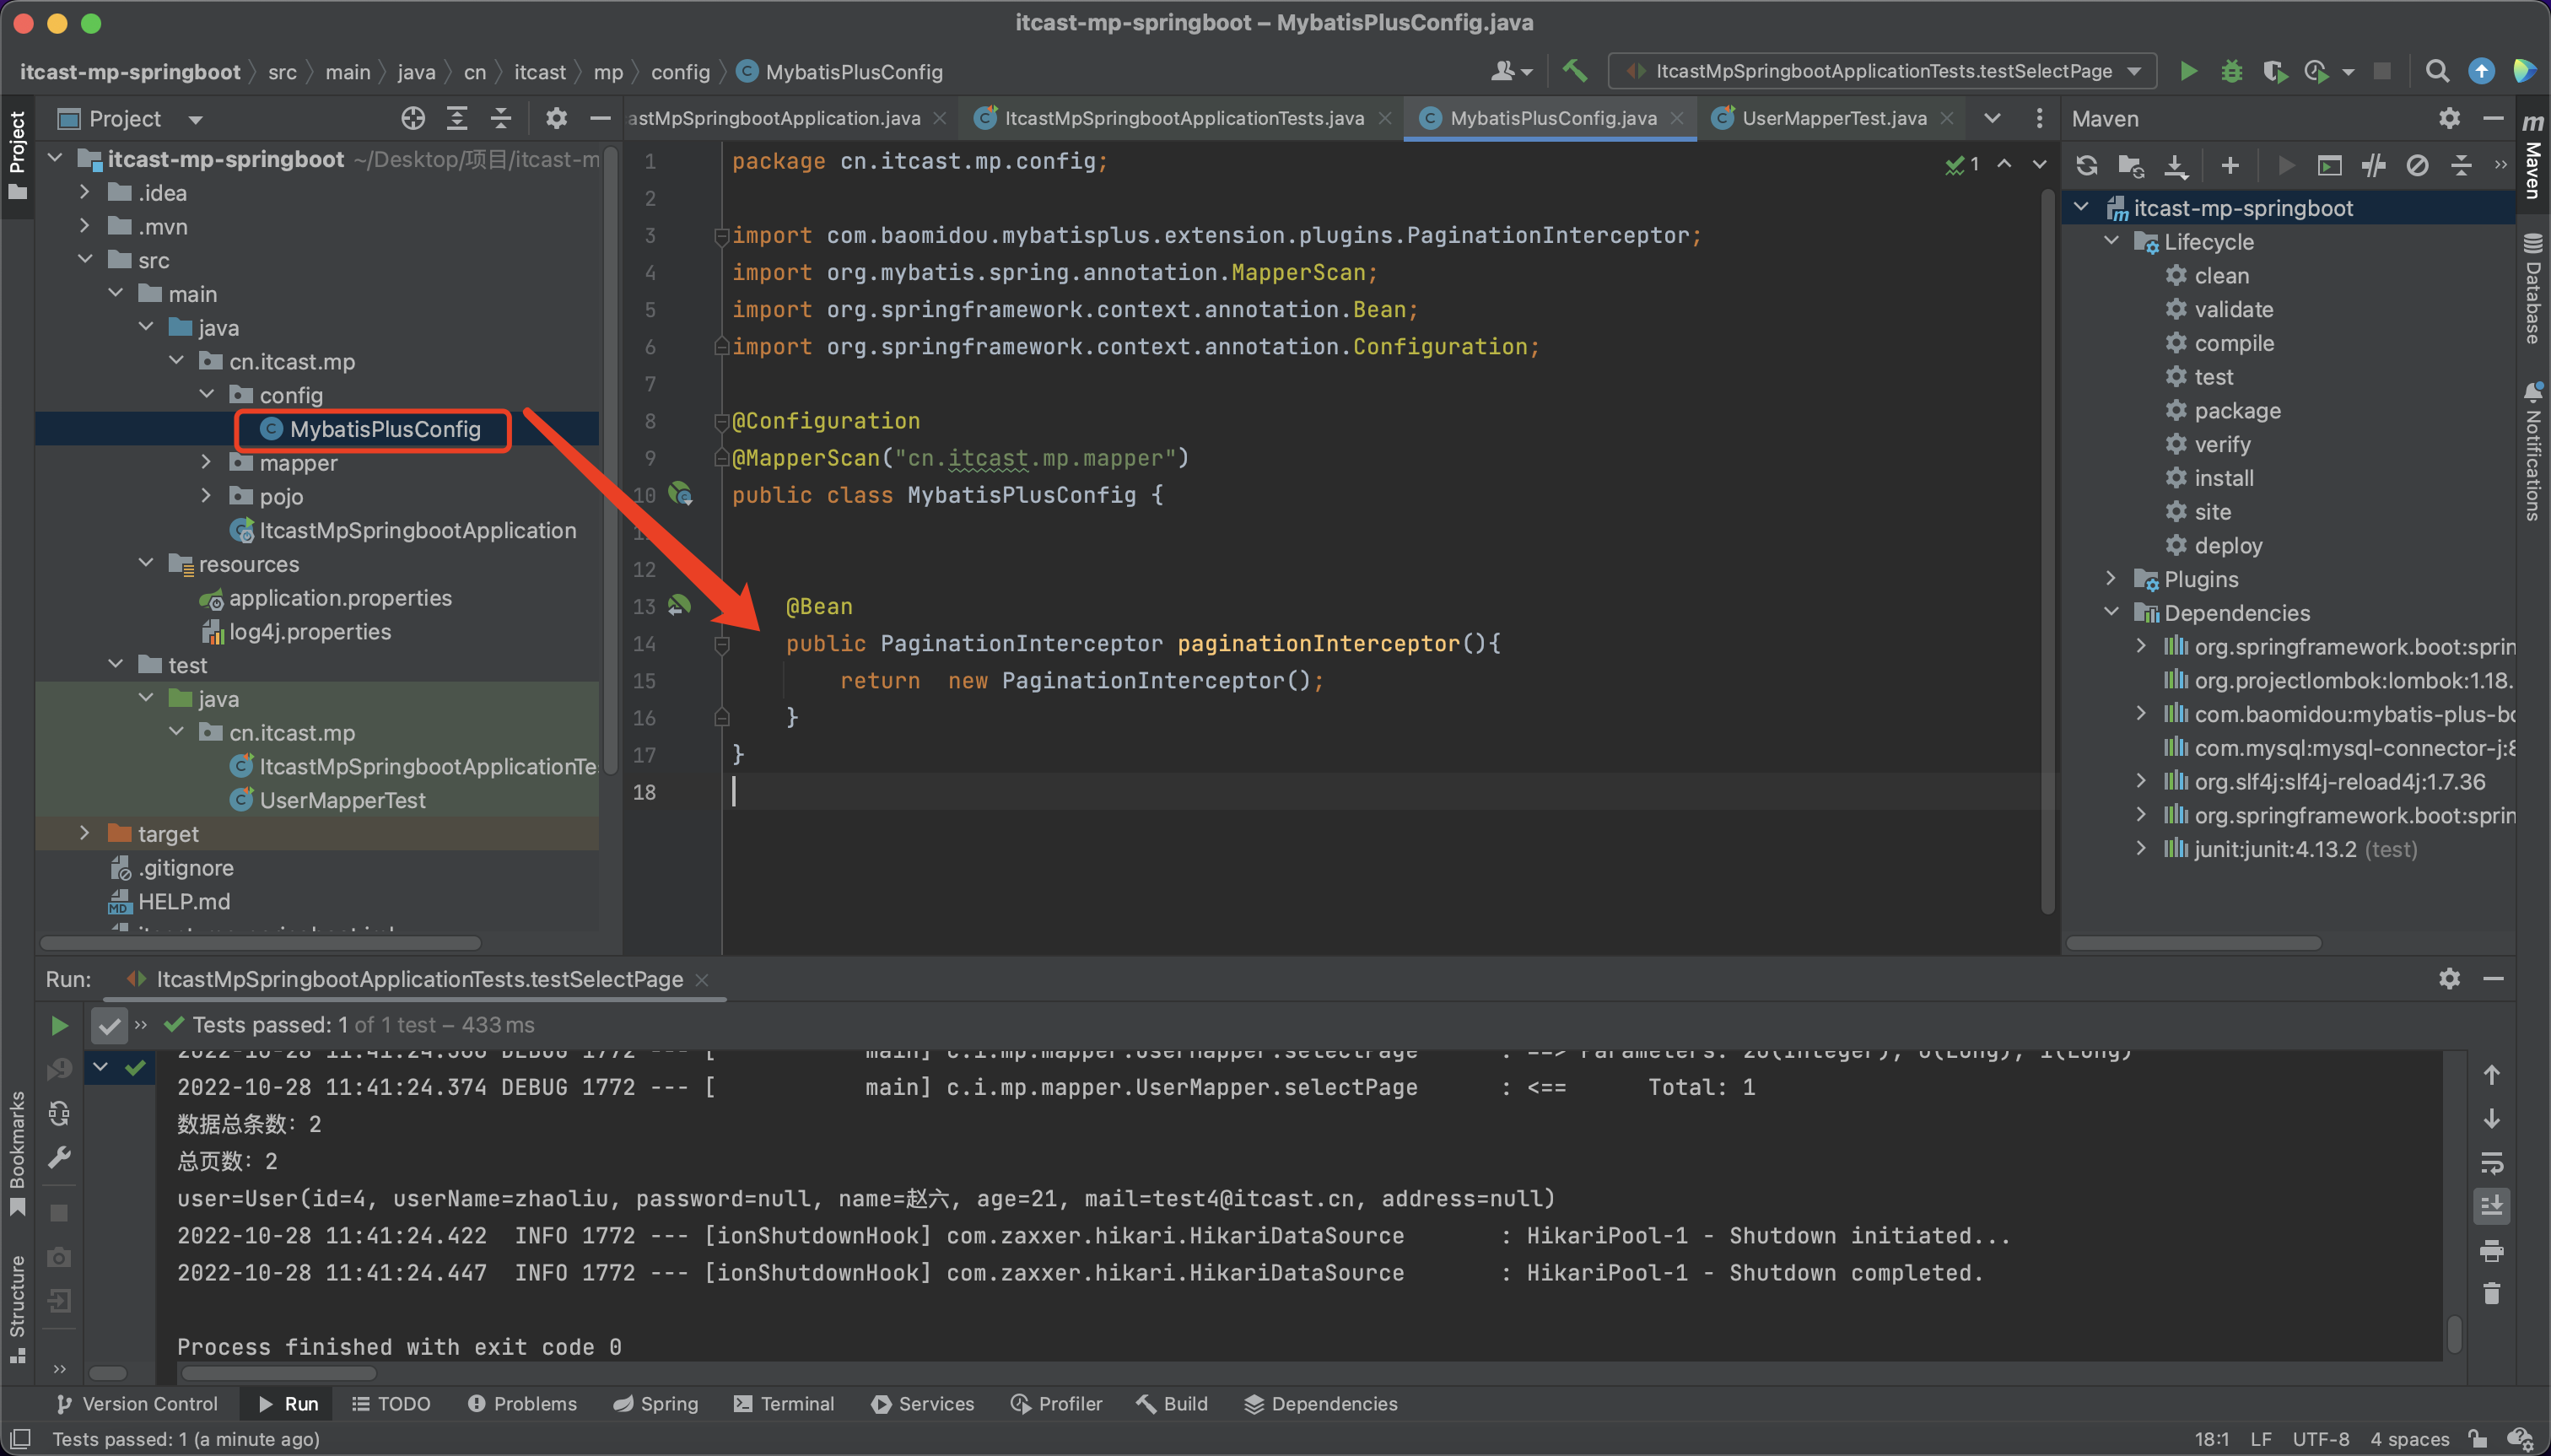Click the Build project hammer icon
This screenshot has height=1456, width=2551.
[1574, 71]
